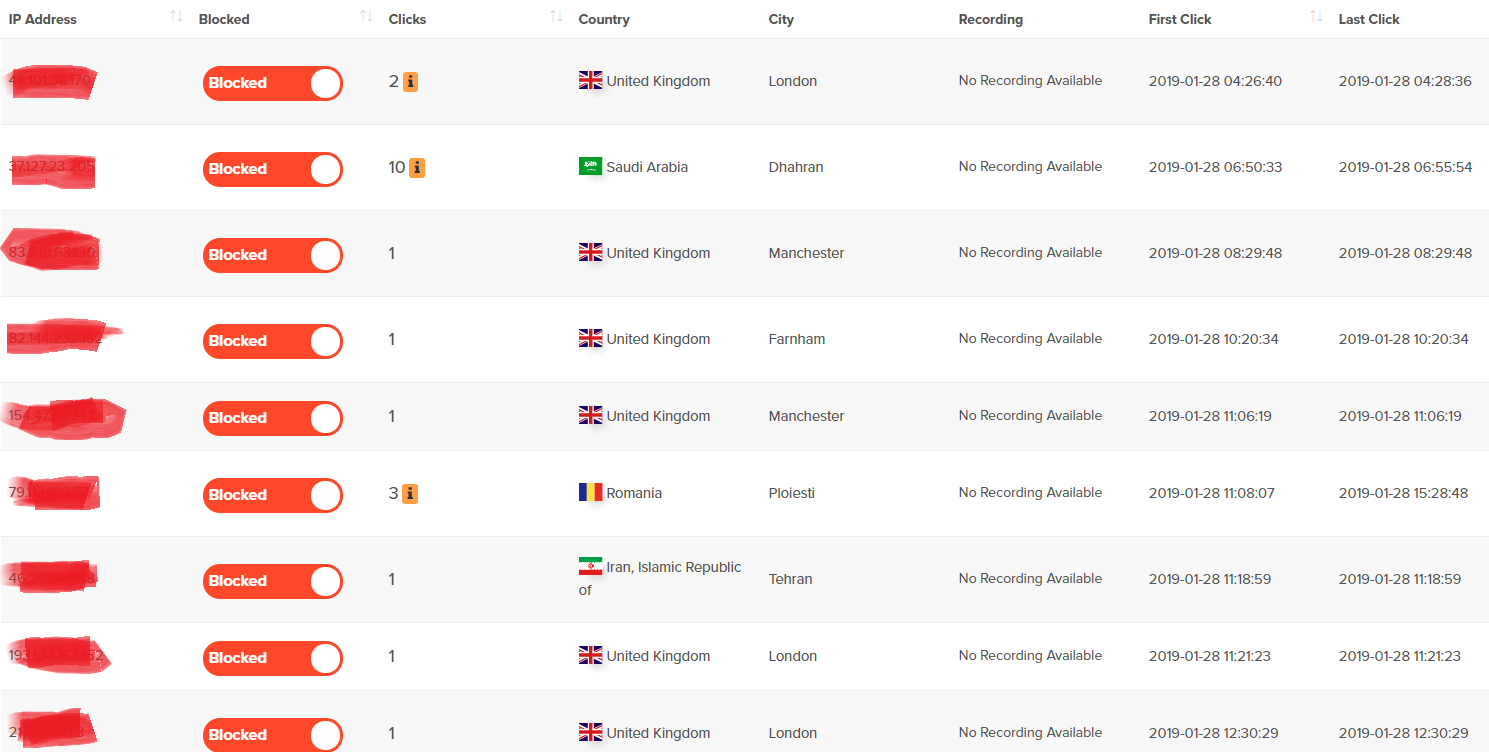Select the Recording column header

click(990, 19)
